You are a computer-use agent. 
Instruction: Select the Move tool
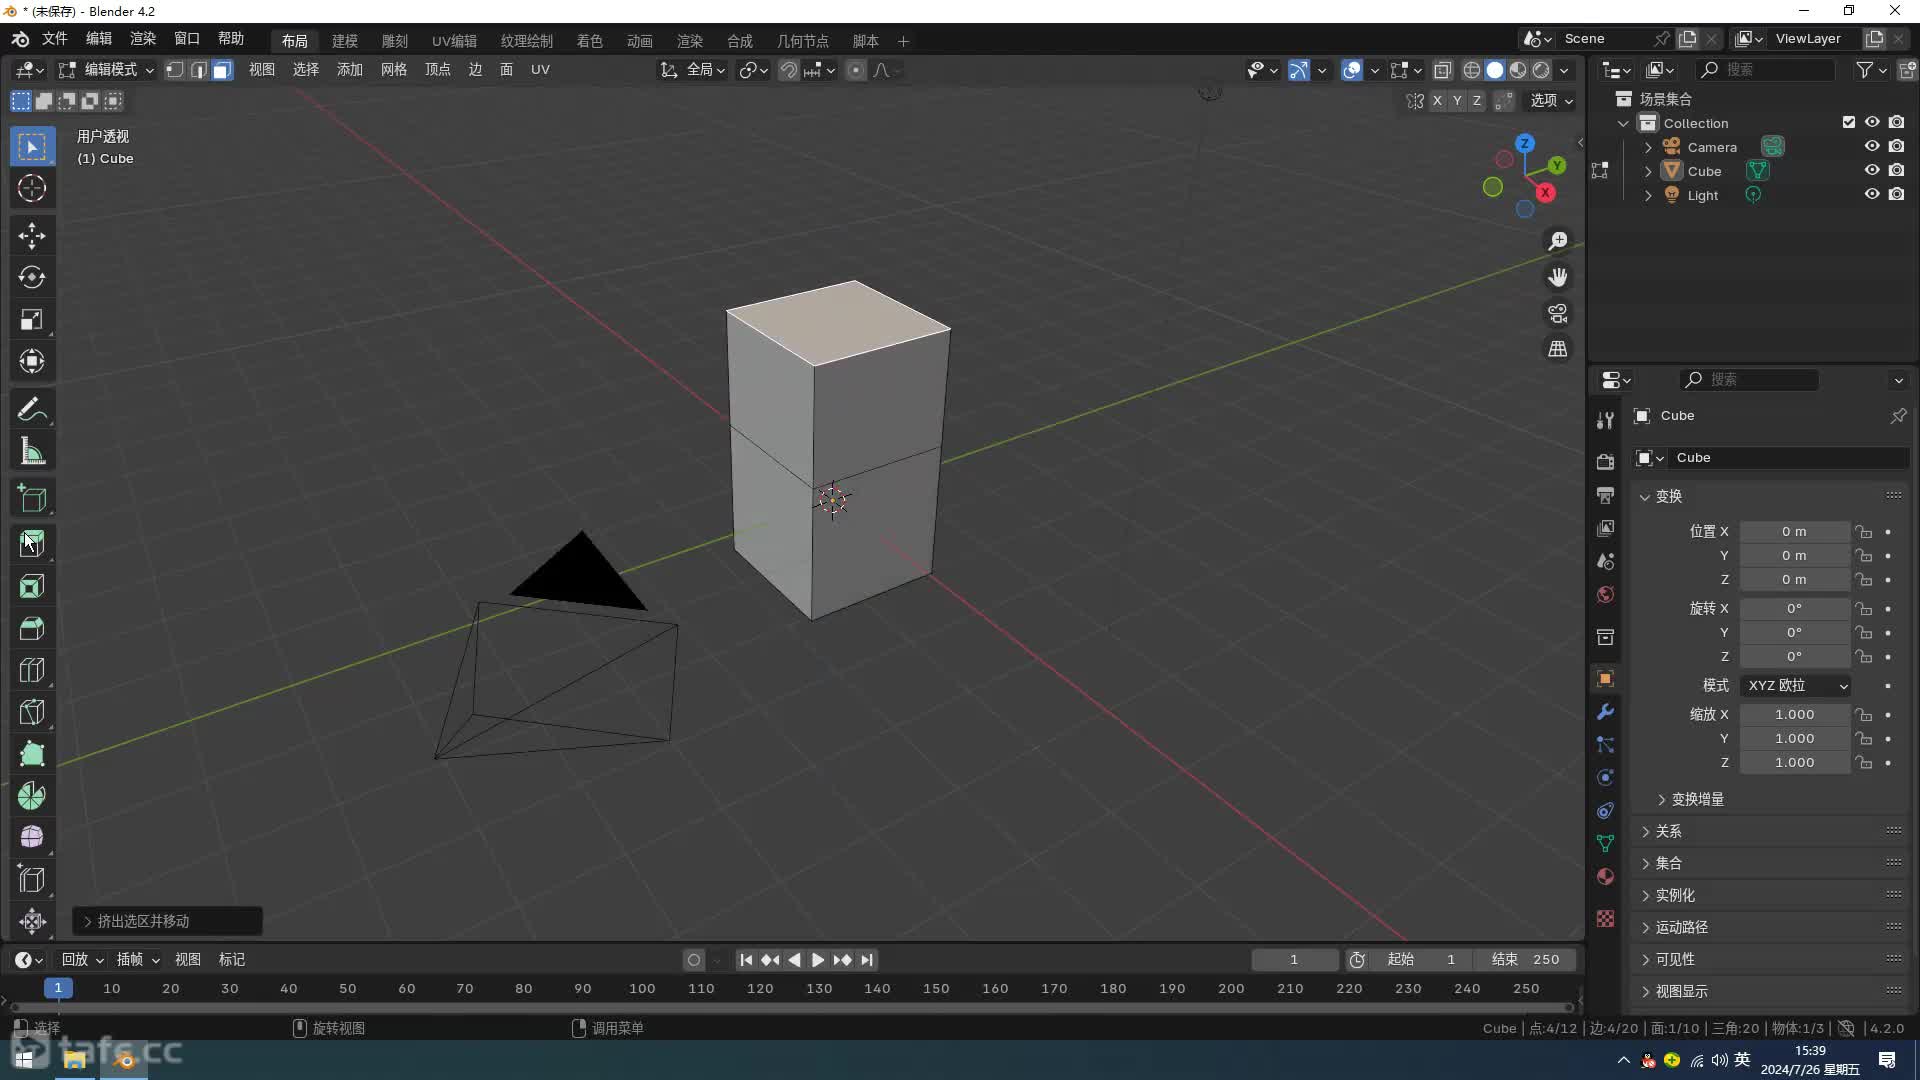(x=32, y=236)
